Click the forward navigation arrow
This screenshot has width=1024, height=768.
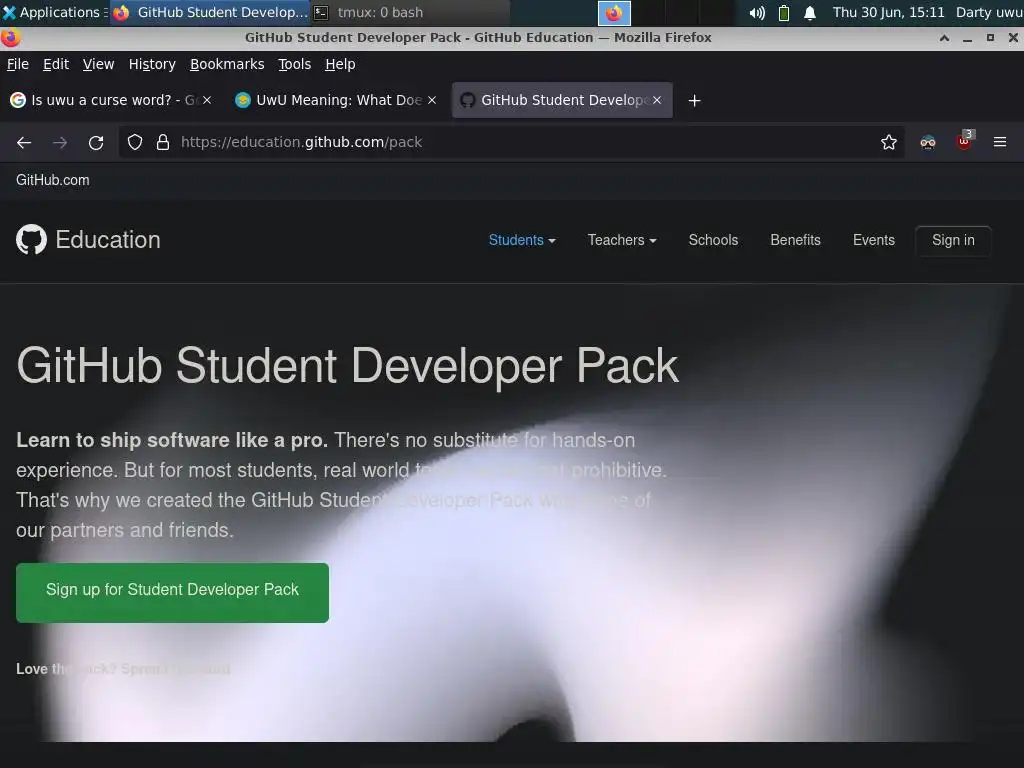click(x=60, y=142)
